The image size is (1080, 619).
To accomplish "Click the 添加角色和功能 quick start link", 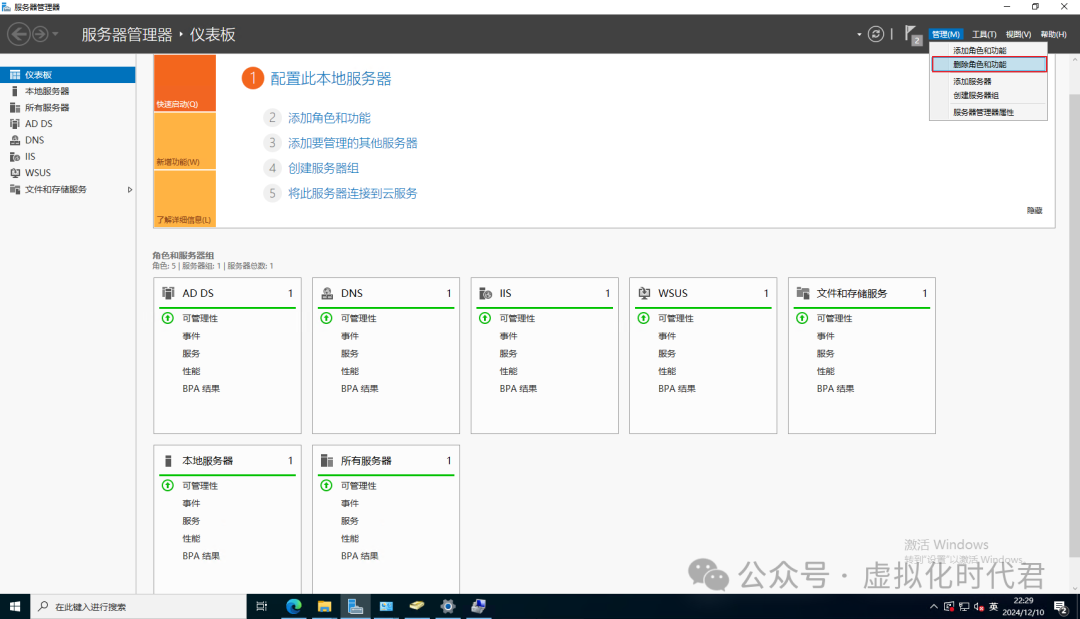I will 330,117.
